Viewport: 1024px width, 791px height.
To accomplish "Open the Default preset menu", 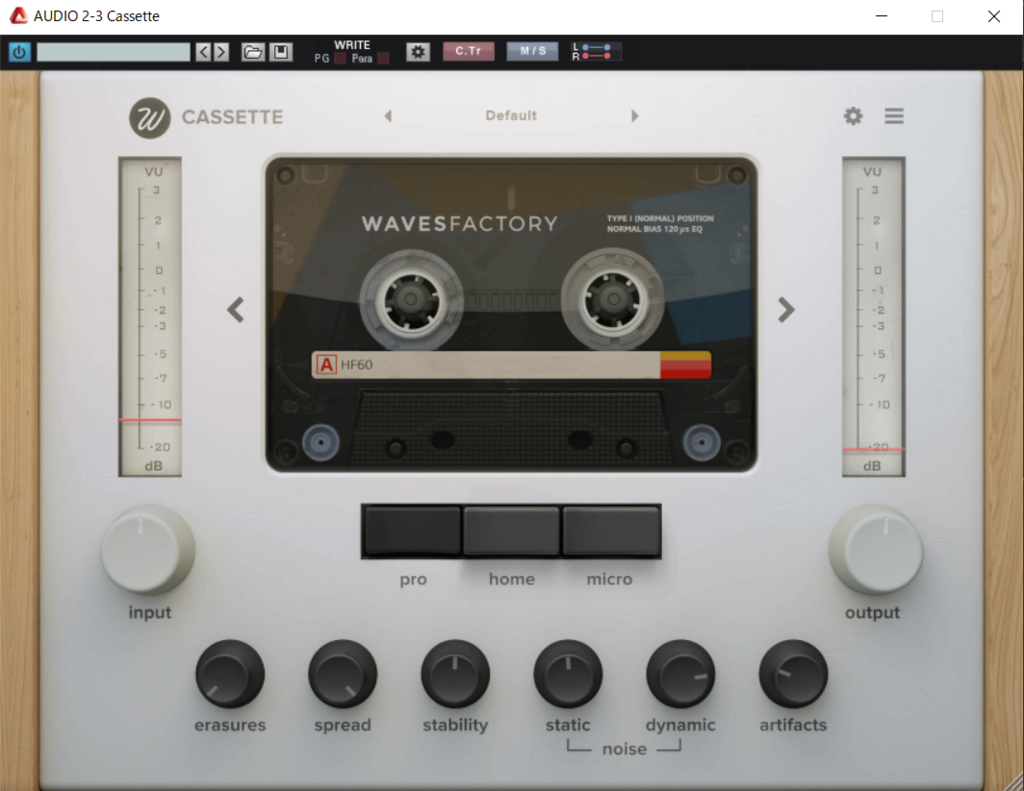I will pyautogui.click(x=511, y=116).
